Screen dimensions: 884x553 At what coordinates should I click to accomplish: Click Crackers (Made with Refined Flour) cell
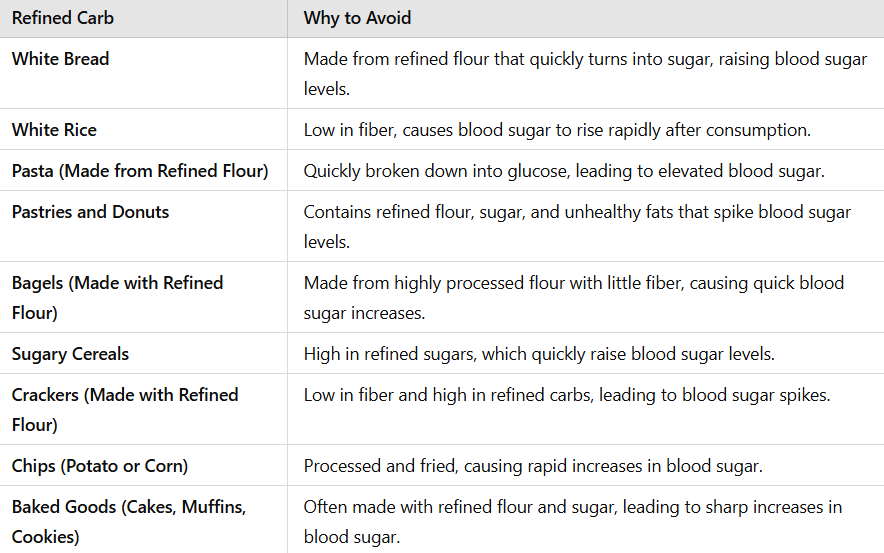pos(143,409)
